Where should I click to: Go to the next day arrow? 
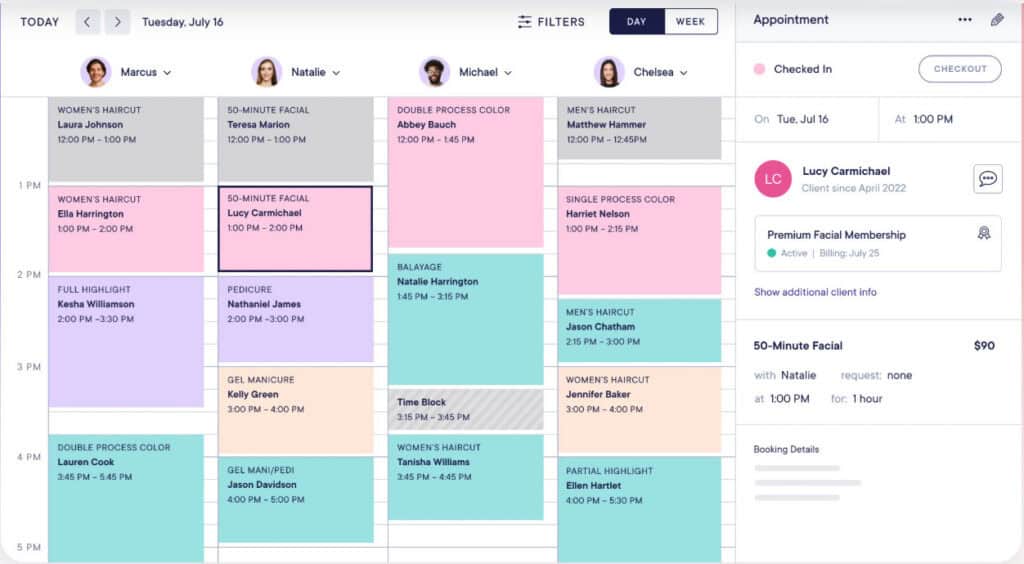coord(118,22)
